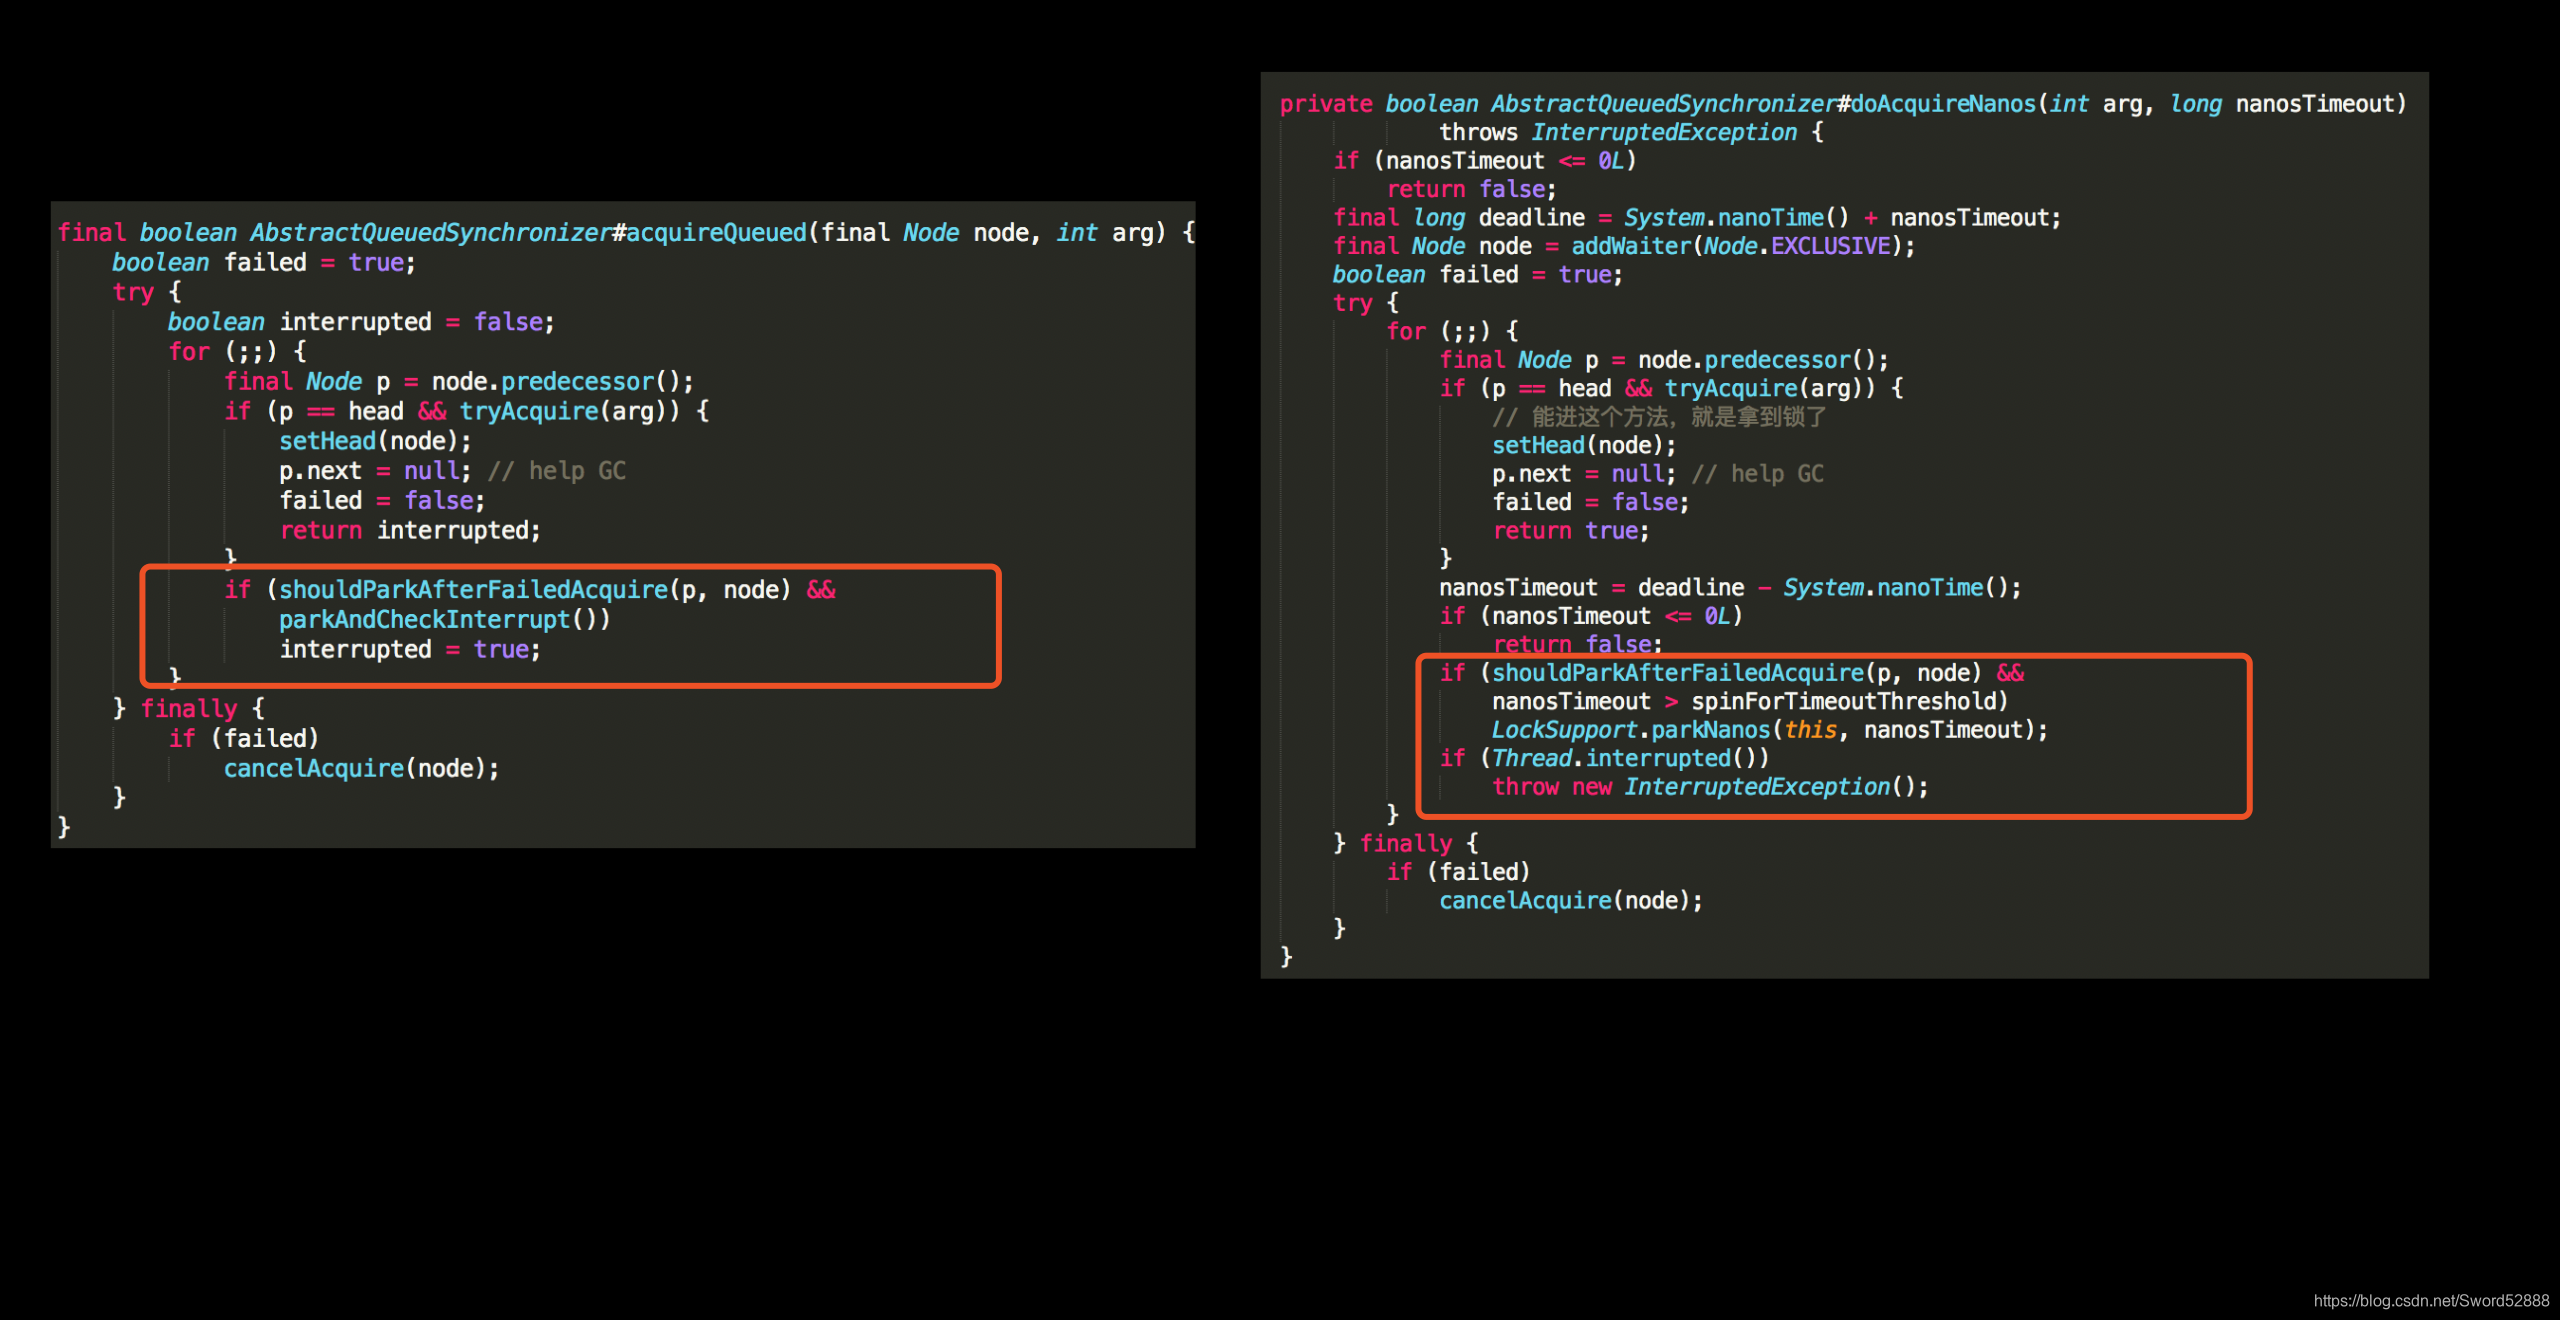Click the Chinese comment in right code
This screenshot has height=1320, width=2560.
1660,417
